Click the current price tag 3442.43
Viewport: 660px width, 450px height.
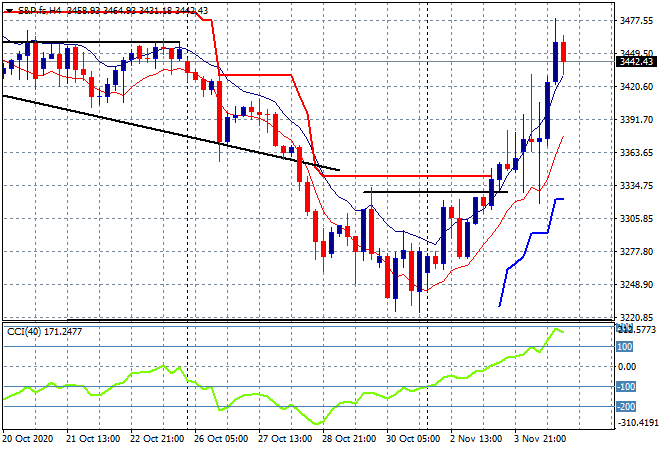(x=636, y=61)
